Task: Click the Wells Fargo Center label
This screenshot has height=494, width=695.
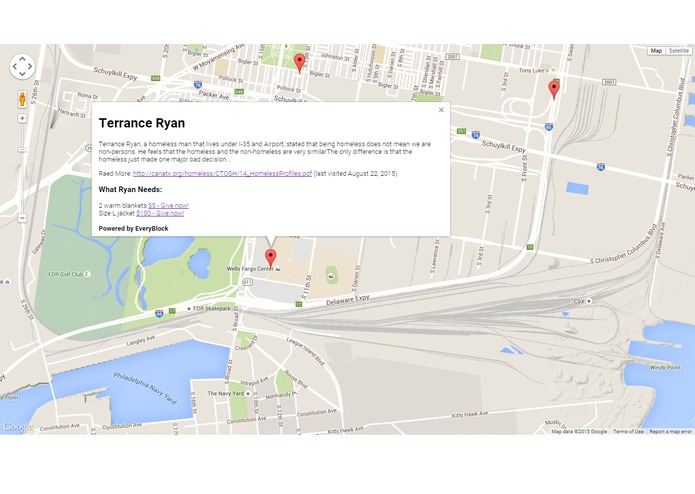Action: (x=250, y=269)
